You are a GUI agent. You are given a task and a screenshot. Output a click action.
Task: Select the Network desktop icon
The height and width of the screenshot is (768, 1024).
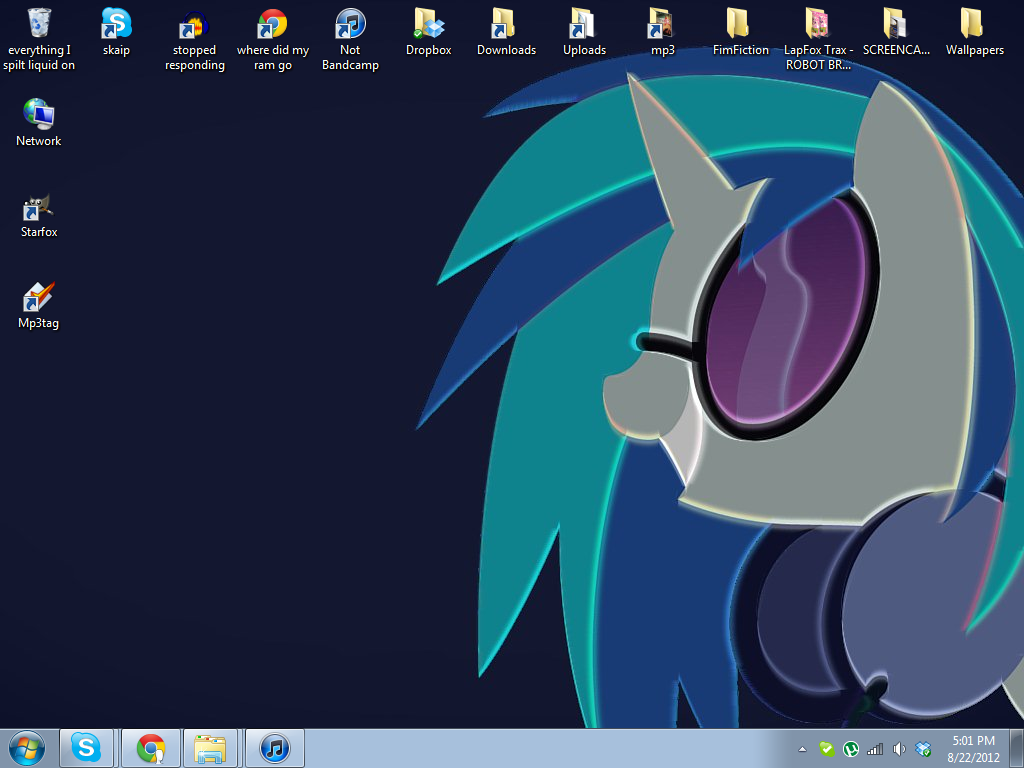(39, 115)
